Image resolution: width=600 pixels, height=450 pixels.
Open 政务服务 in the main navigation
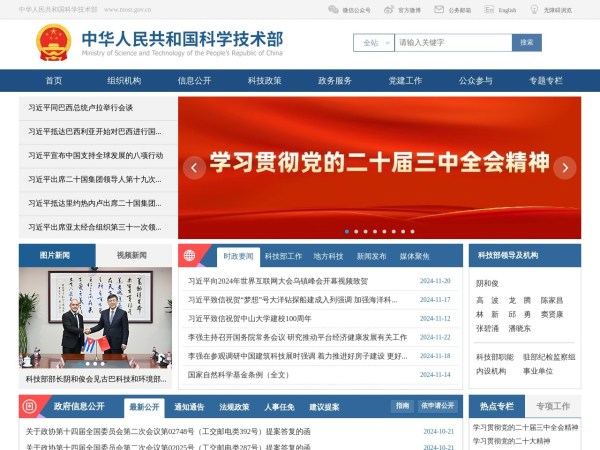point(335,80)
